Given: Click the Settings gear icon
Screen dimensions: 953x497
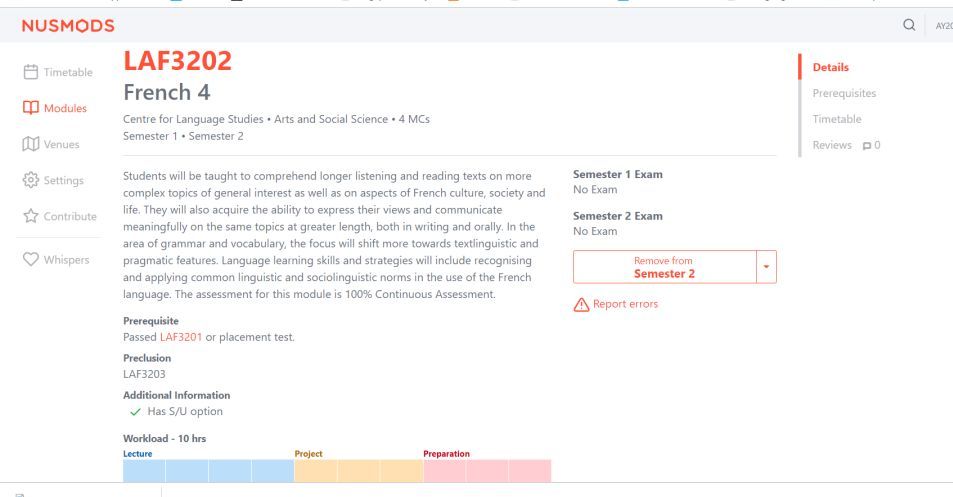Looking at the screenshot, I should pyautogui.click(x=30, y=180).
